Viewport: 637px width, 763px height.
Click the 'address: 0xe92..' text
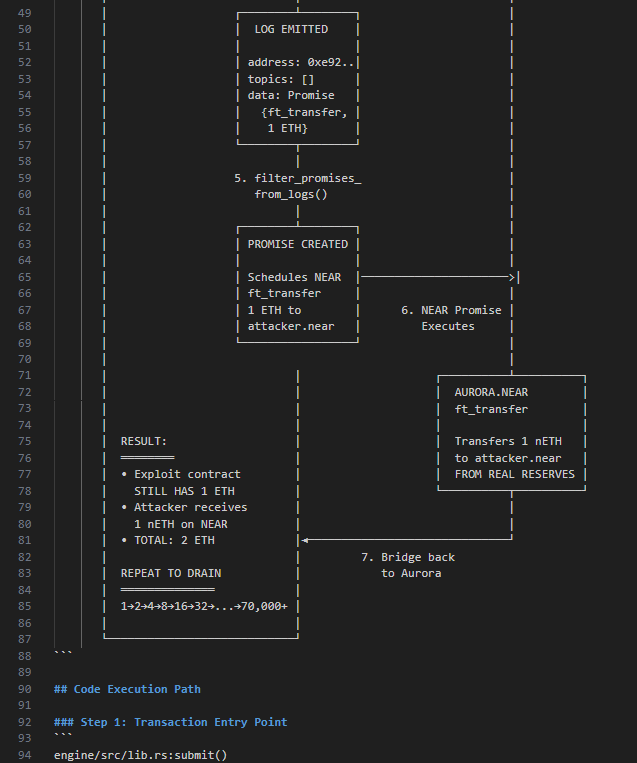[301, 62]
